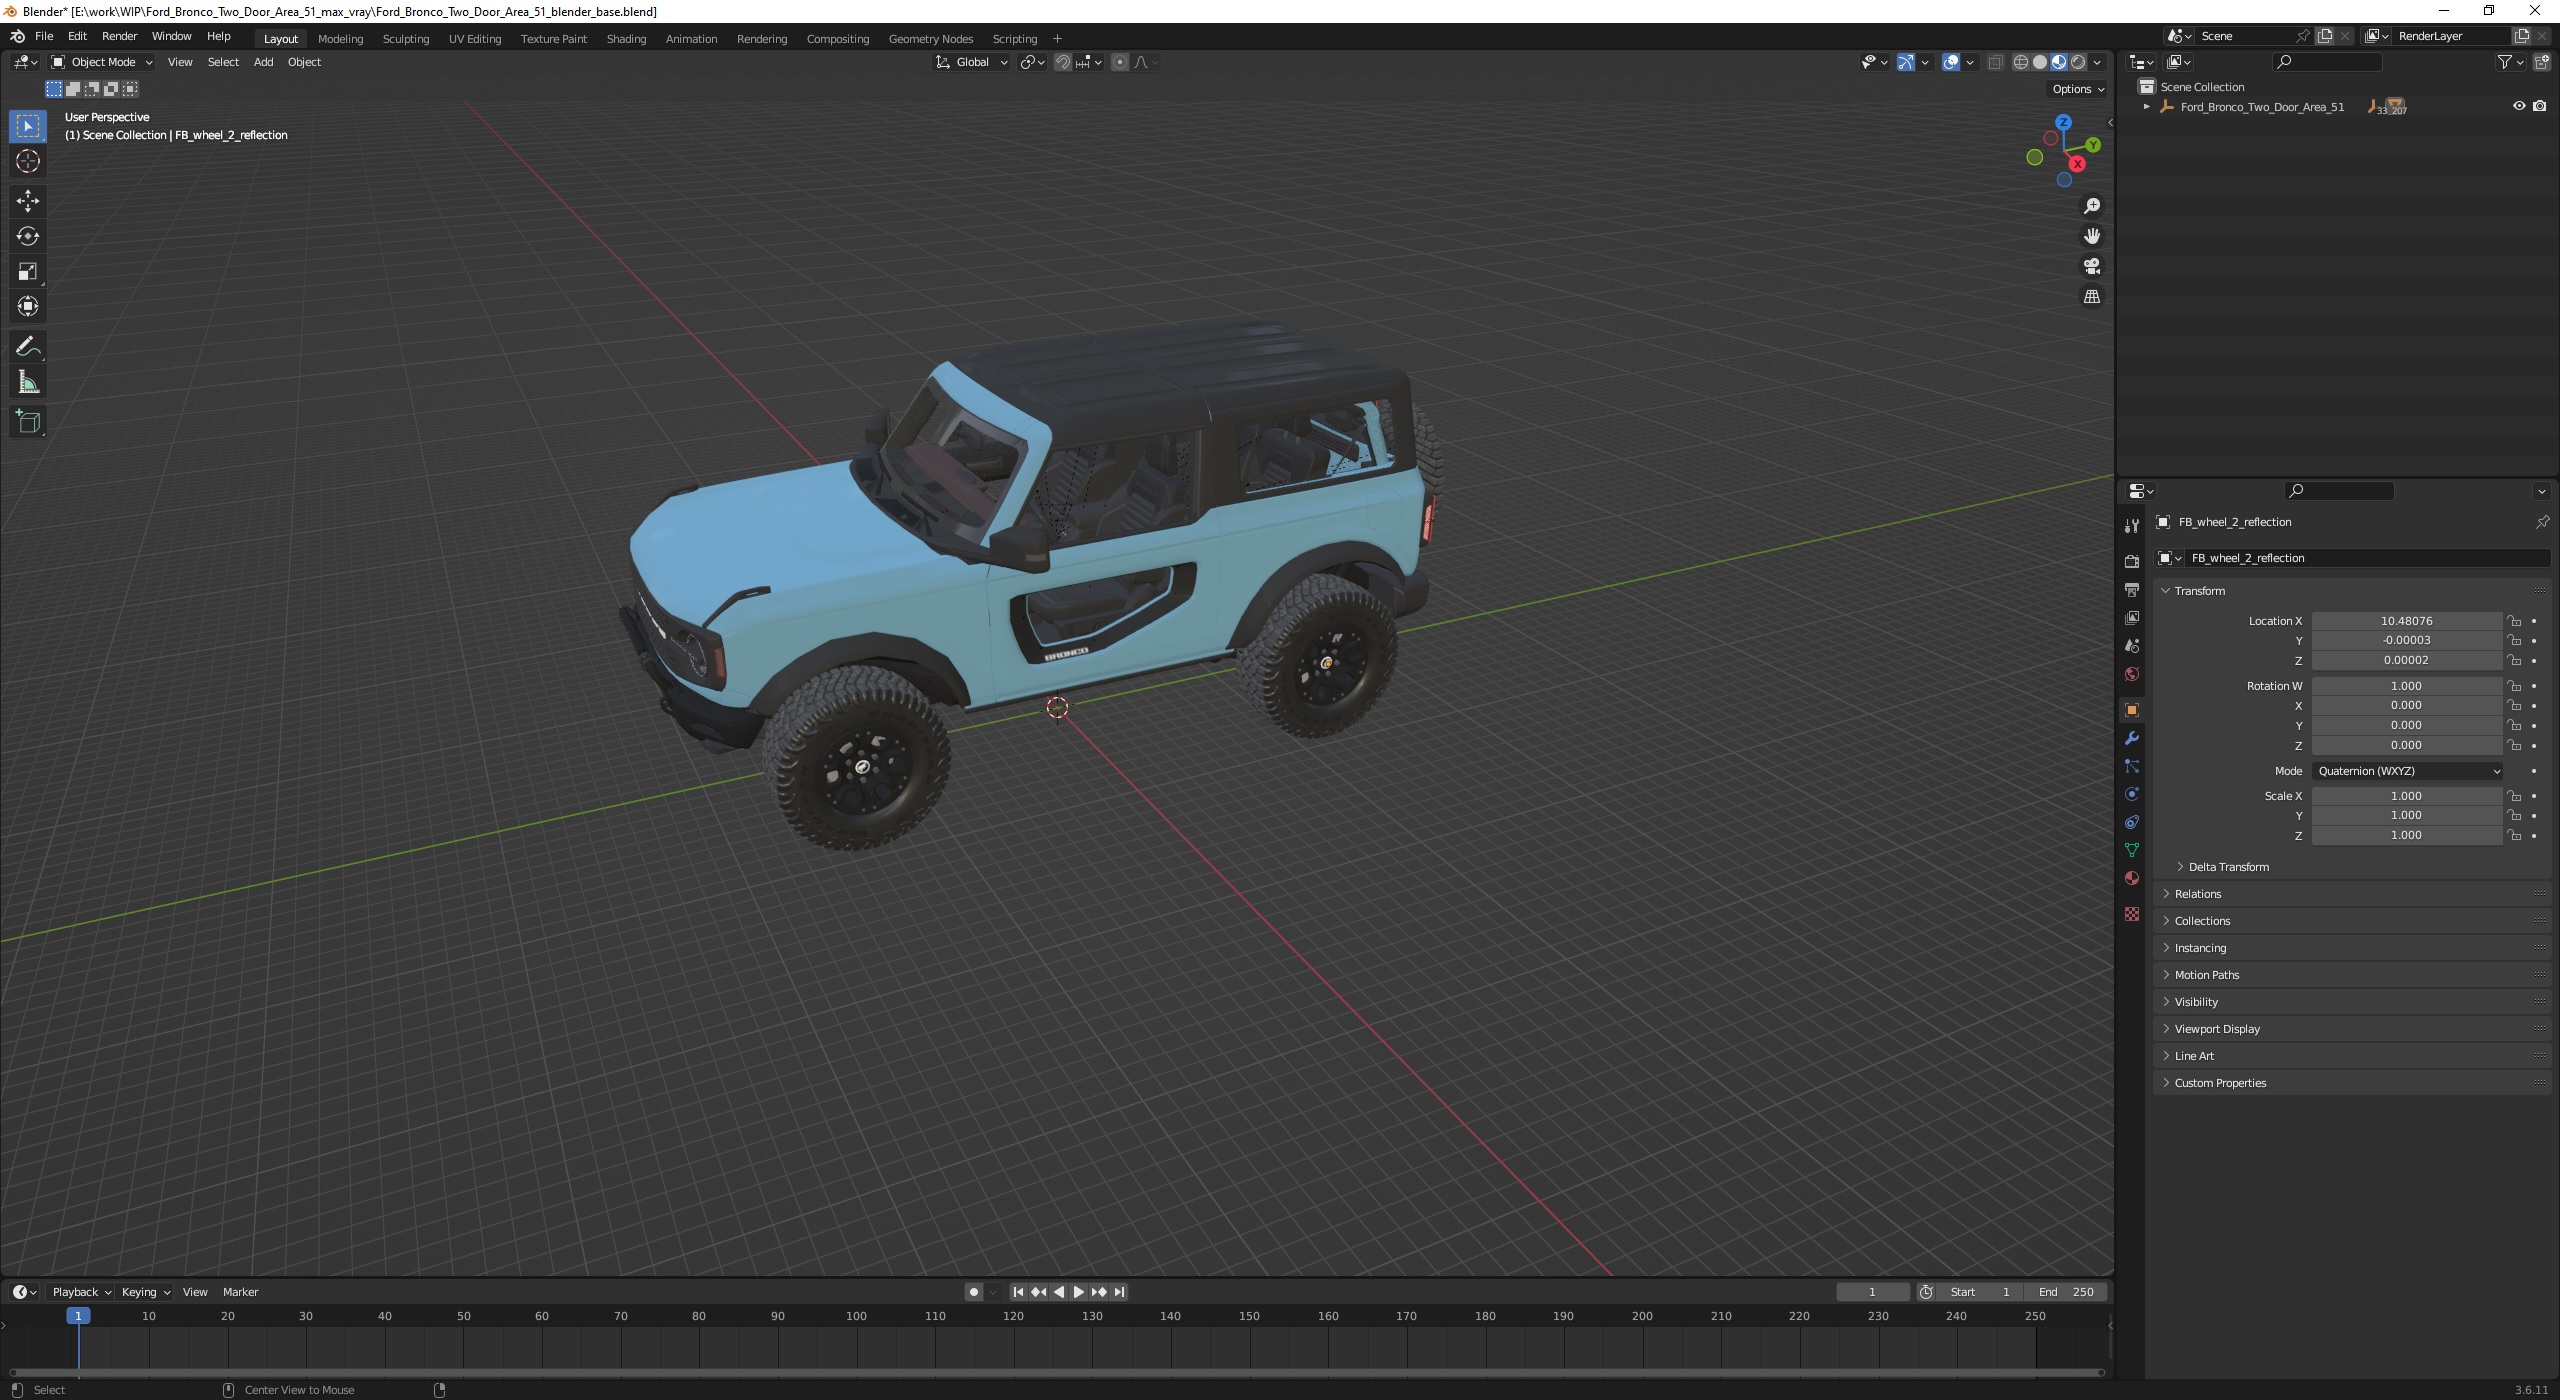
Task: Toggle X-Ray mode in viewport header
Action: click(x=1995, y=62)
